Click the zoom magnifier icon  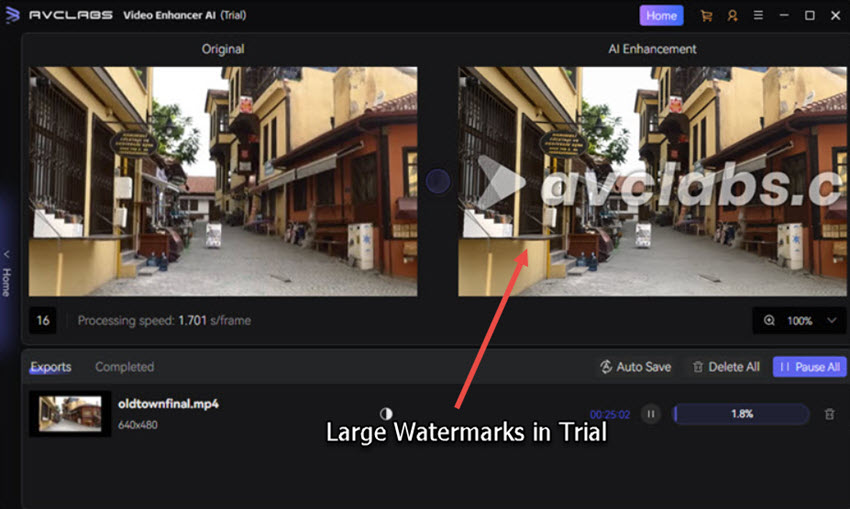(769, 320)
